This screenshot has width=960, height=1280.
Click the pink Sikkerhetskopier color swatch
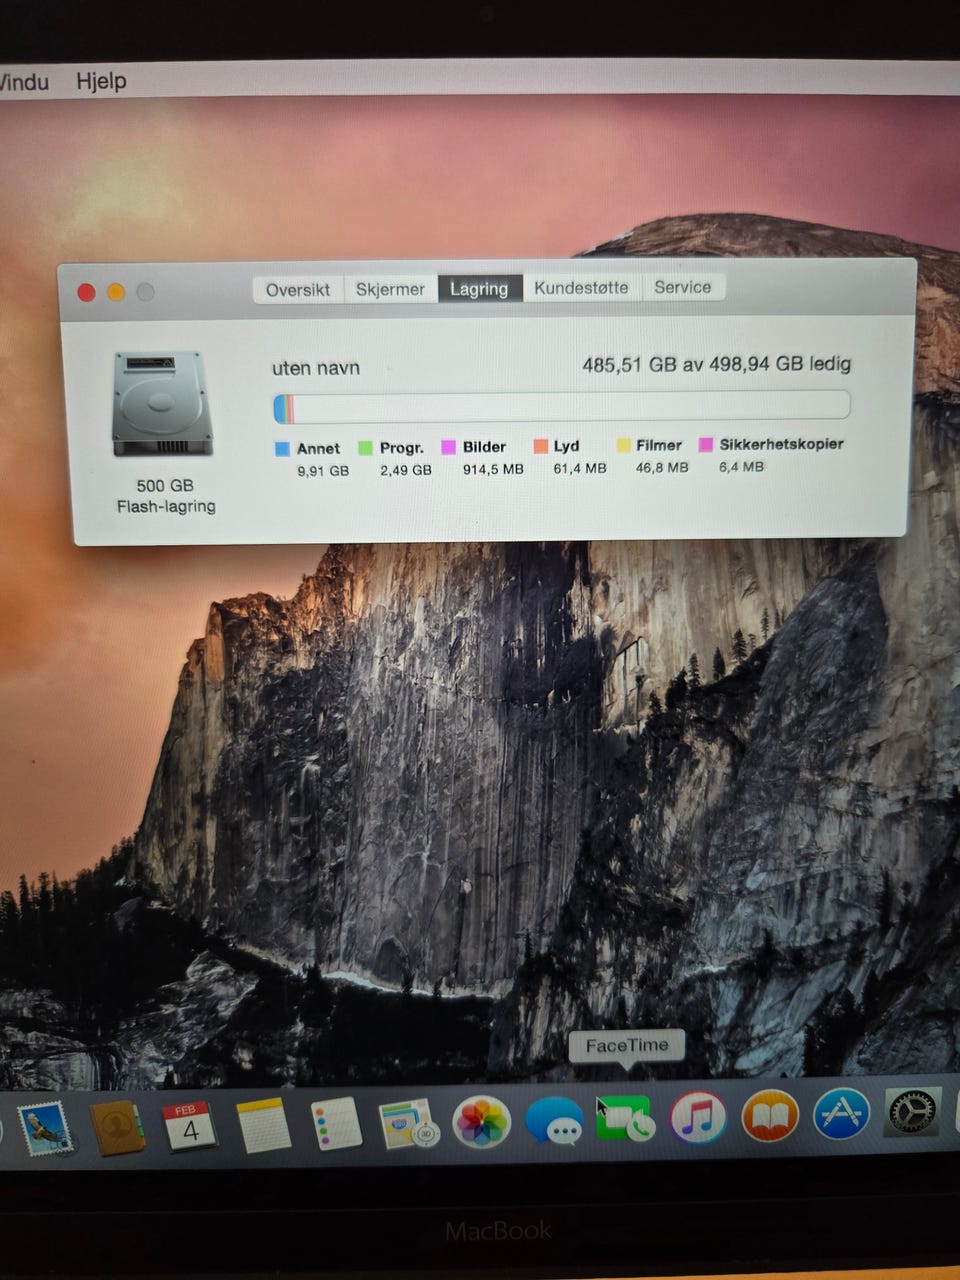706,444
